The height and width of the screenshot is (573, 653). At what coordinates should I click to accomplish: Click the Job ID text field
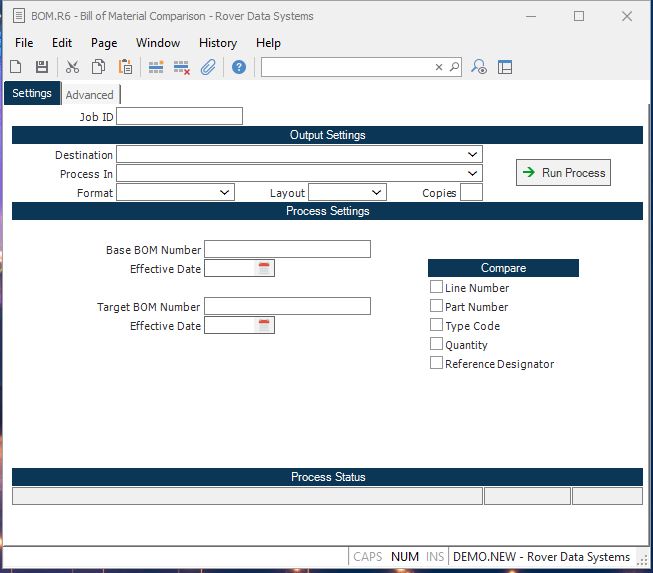[x=180, y=117]
